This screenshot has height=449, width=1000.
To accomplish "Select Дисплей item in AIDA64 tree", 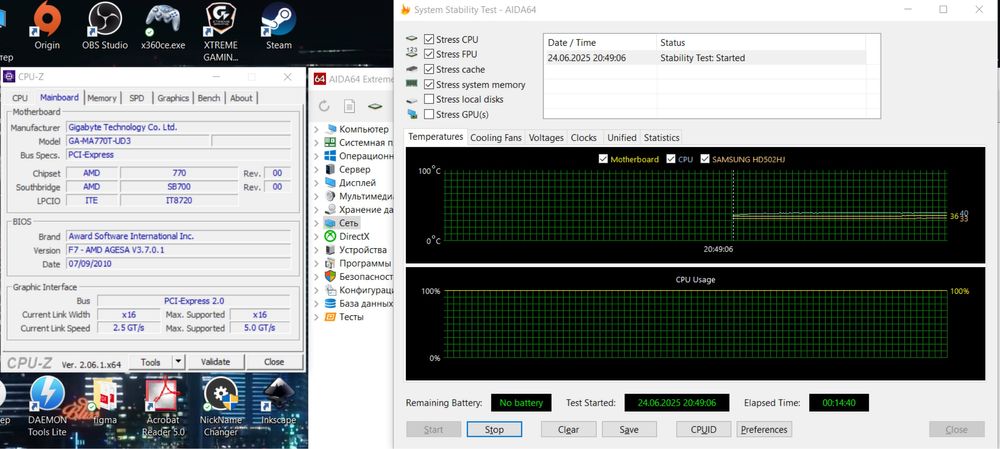I will tap(357, 182).
